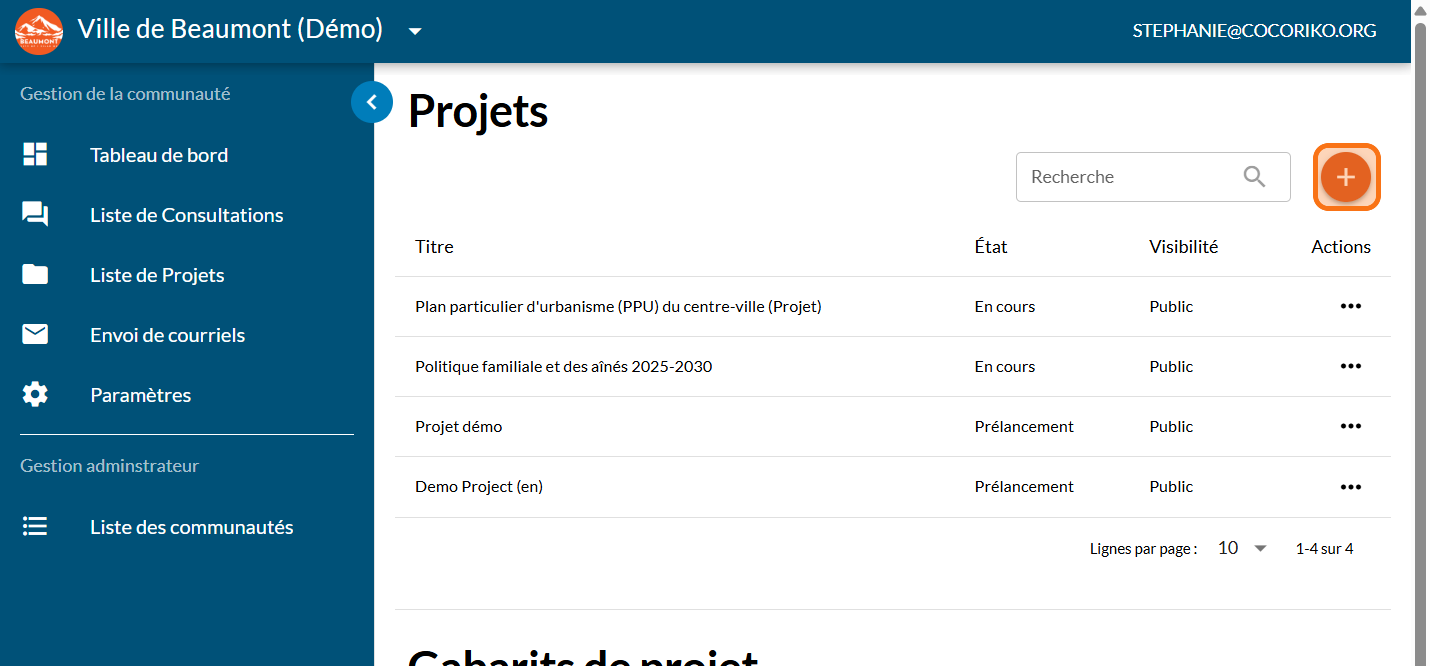Open the Plan particulier d'urbanisme project row

click(618, 307)
